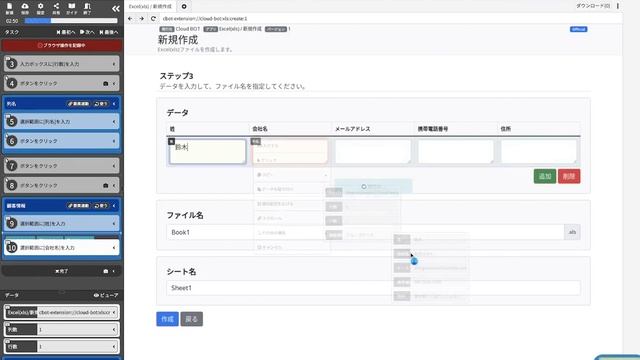Expand arrow on task 4 row
The image size is (640, 360).
click(x=114, y=83)
